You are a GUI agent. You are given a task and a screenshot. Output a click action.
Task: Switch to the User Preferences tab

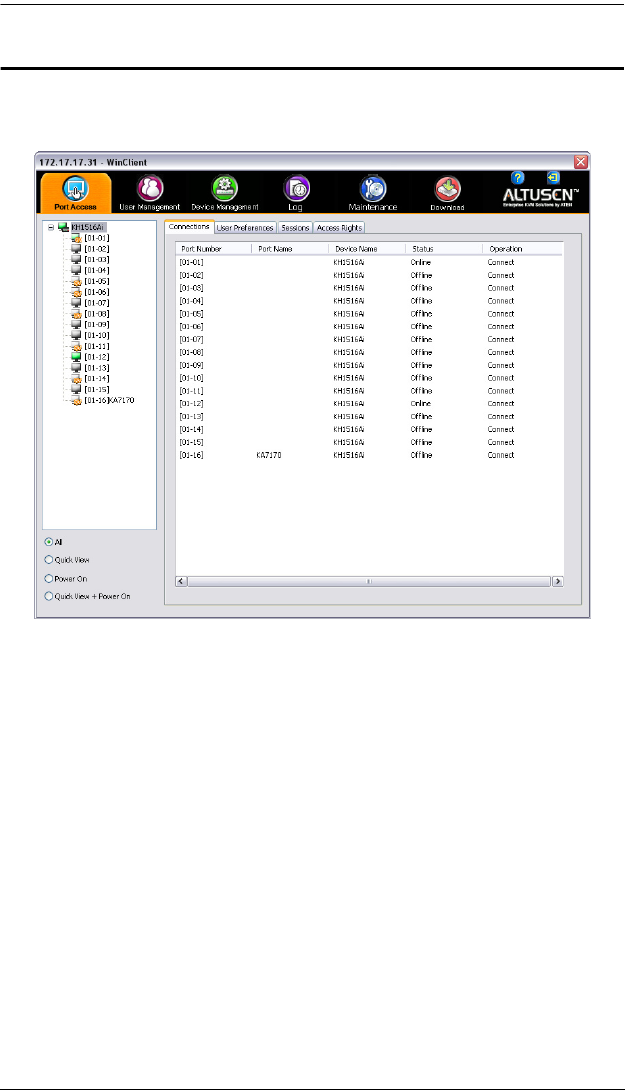pos(245,228)
